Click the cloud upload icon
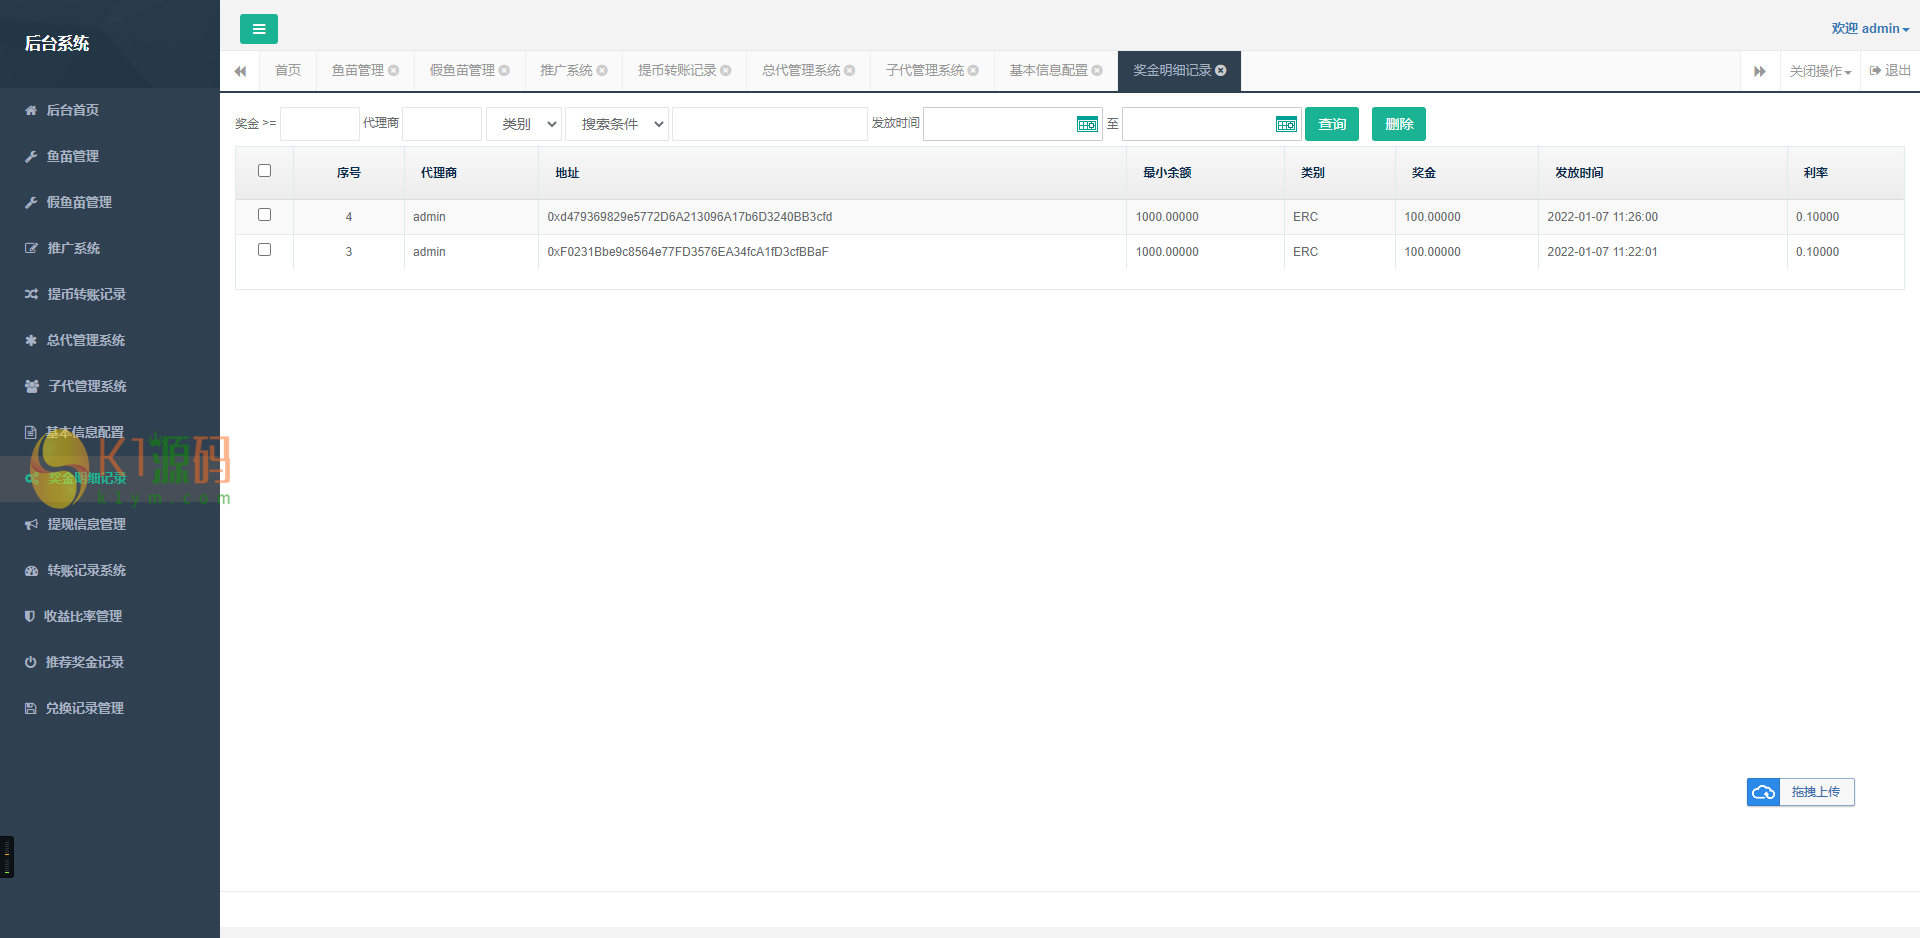This screenshot has width=1920, height=938. [x=1764, y=792]
